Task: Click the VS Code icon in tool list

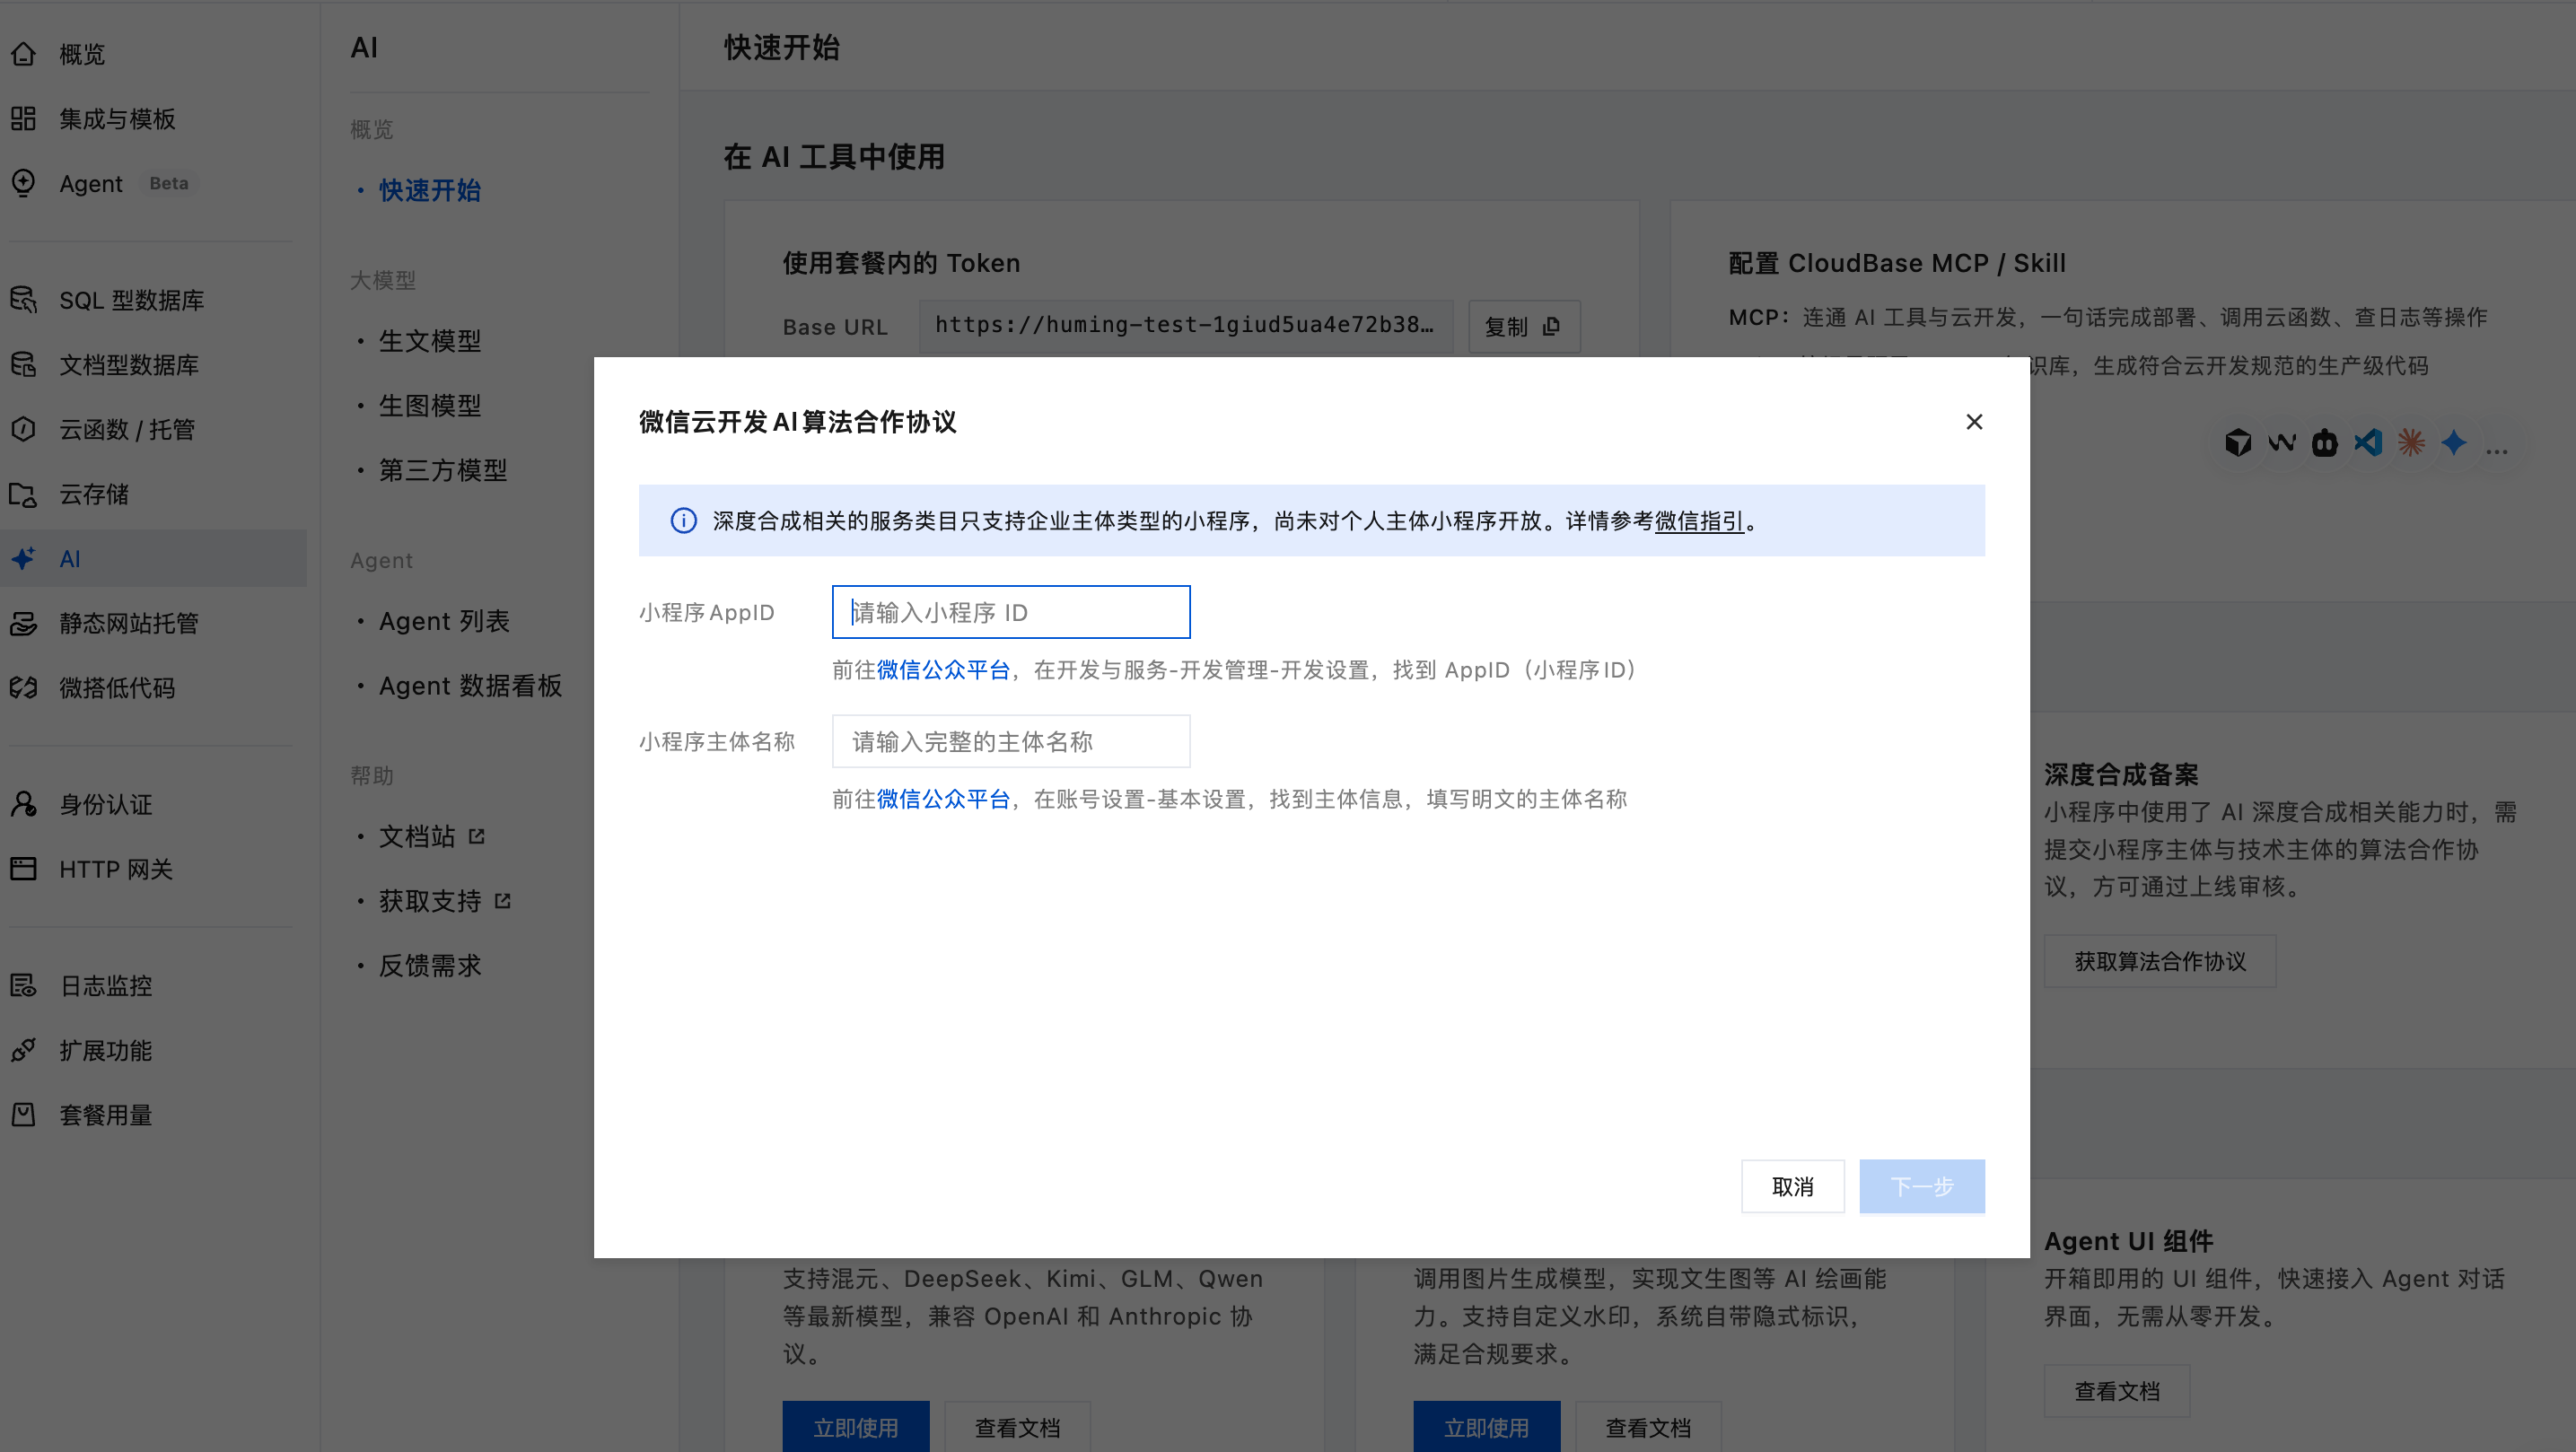Action: pos(2368,442)
